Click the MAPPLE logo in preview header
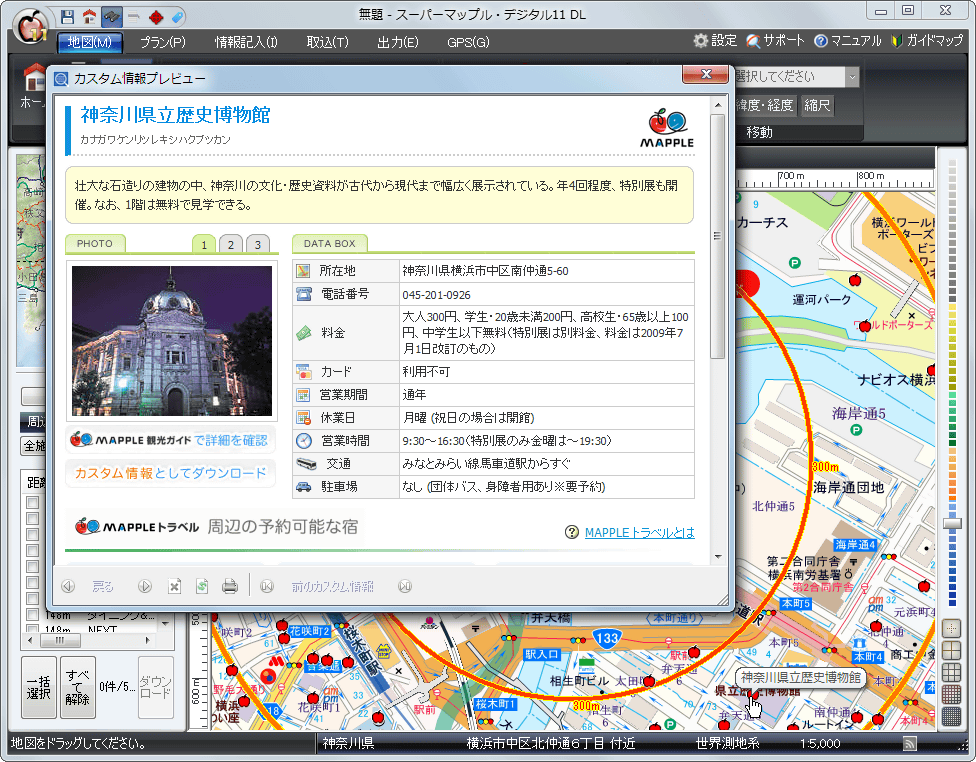The image size is (976, 762). coord(667,129)
